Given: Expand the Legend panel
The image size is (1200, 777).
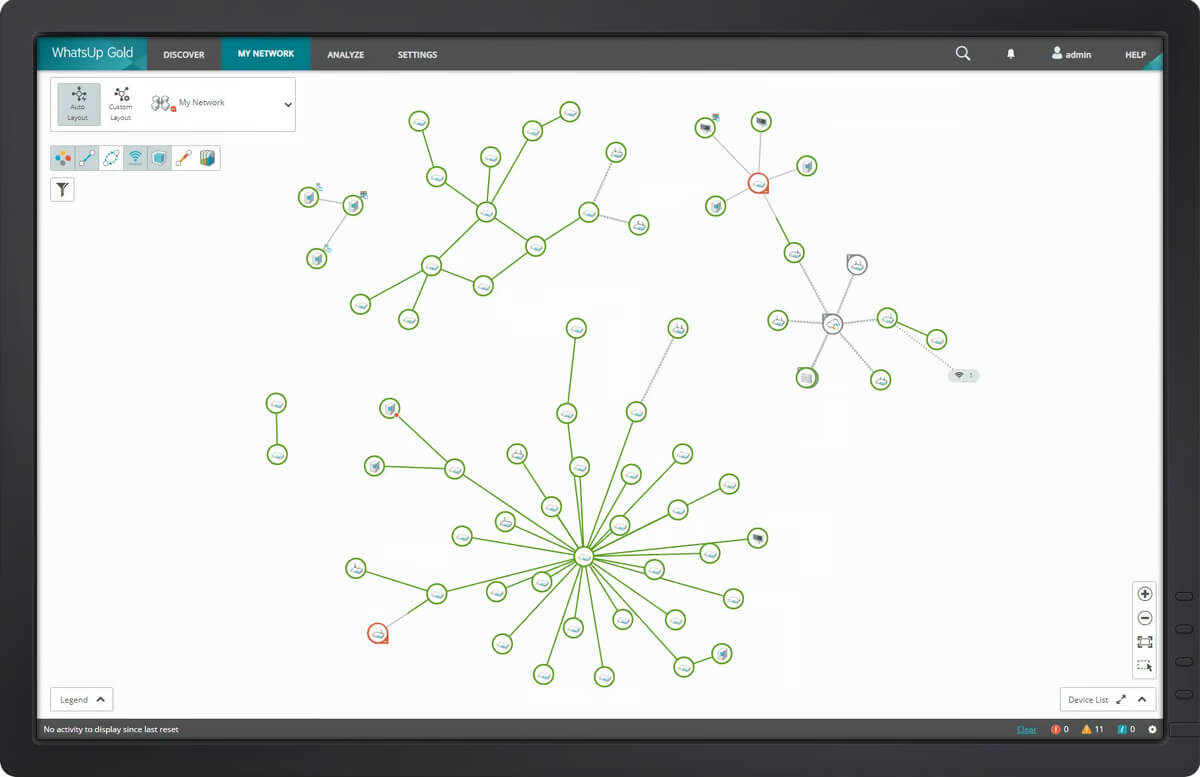Looking at the screenshot, I should click(82, 699).
